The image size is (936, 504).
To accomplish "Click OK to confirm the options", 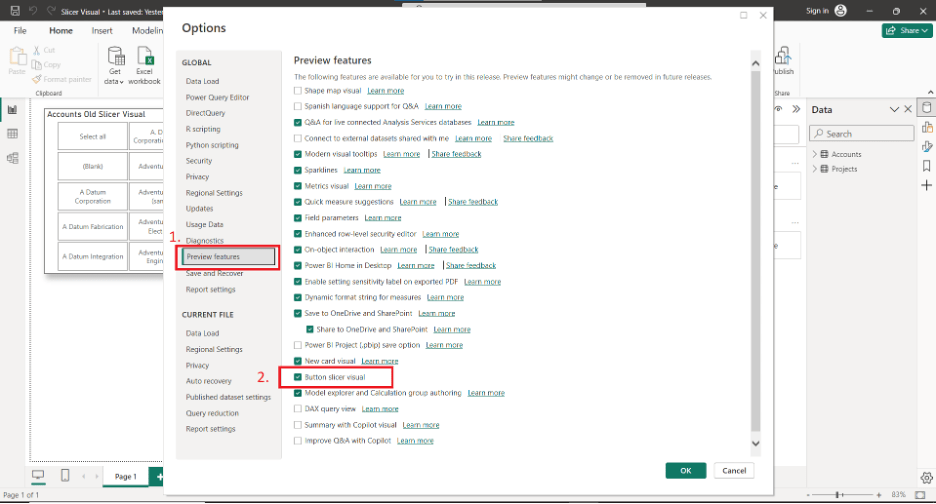I will coord(685,470).
